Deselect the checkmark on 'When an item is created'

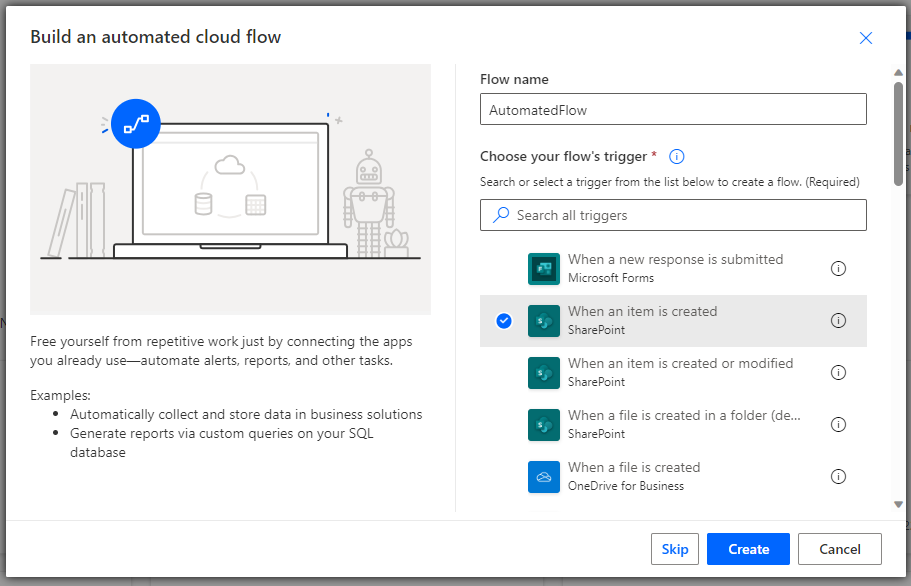(503, 321)
